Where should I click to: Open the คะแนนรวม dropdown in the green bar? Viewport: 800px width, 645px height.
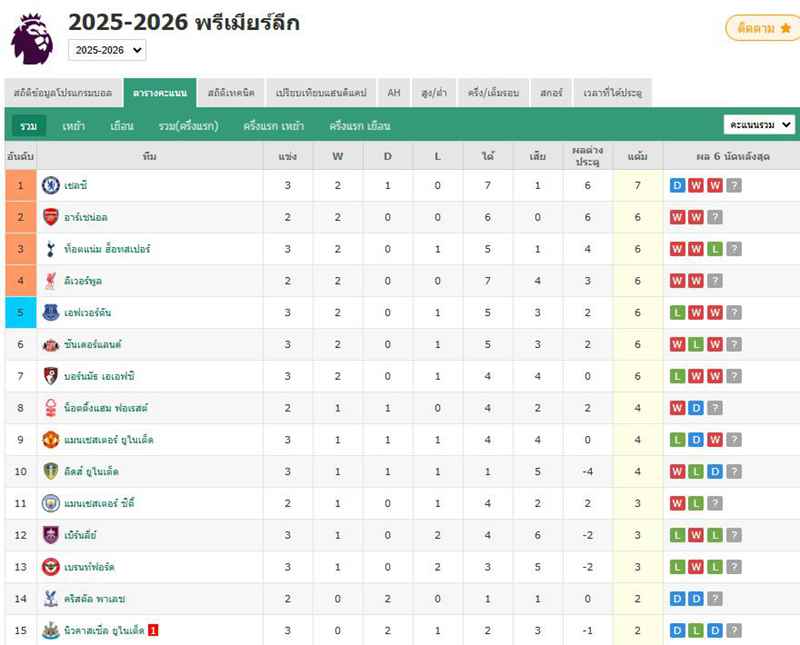tap(759, 125)
